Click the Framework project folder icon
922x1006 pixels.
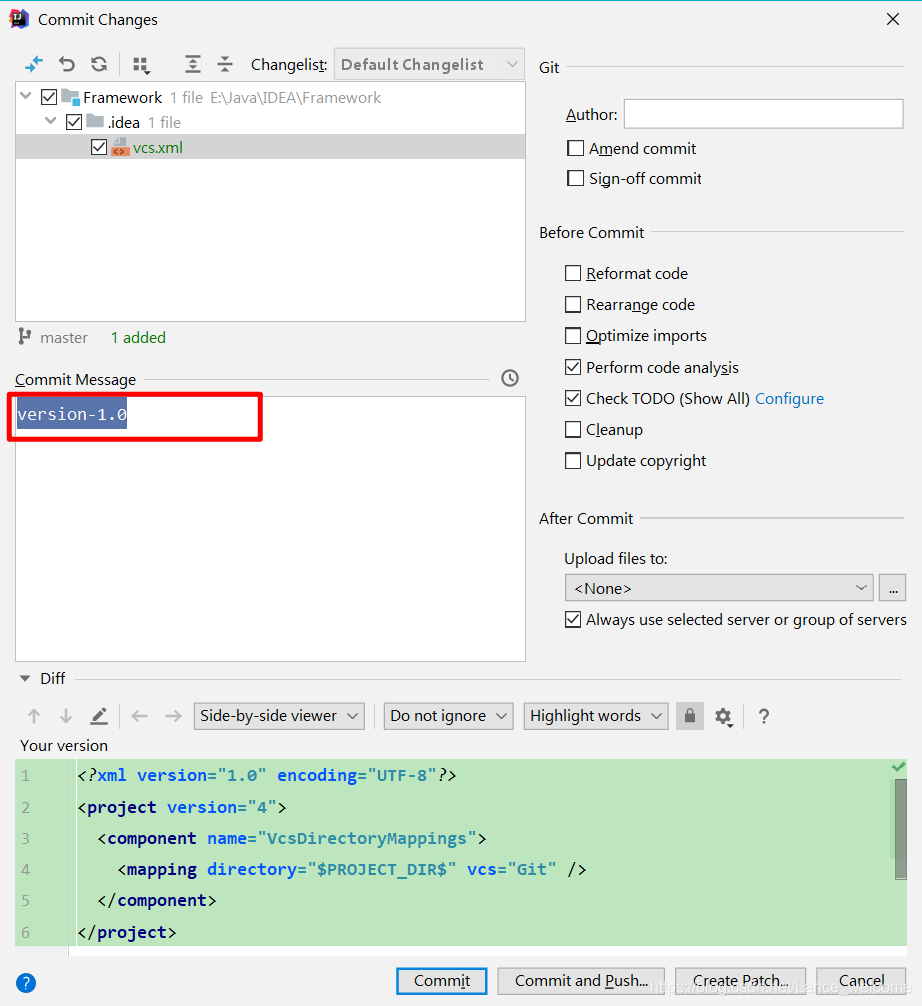(x=70, y=97)
